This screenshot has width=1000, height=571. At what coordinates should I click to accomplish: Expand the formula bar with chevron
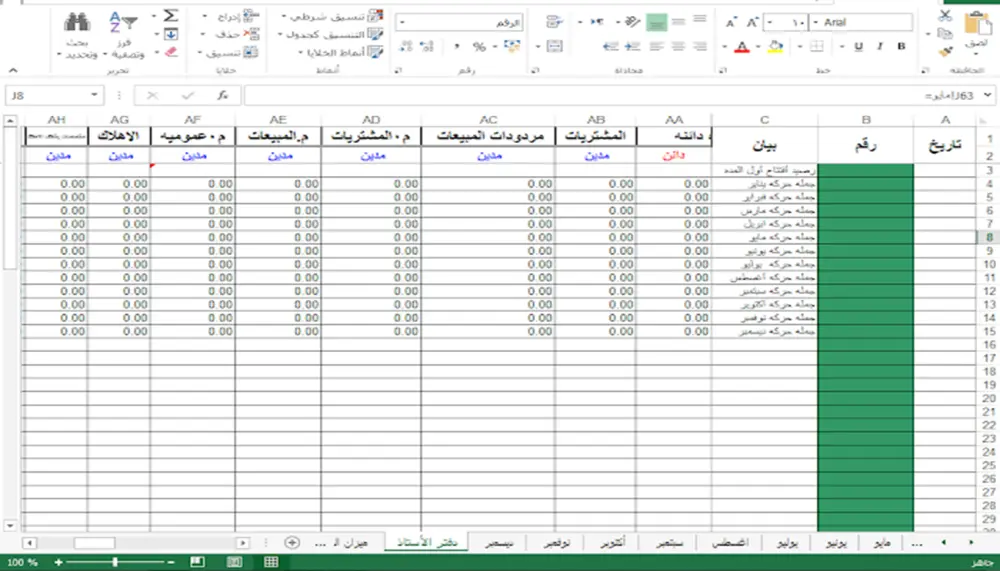987,95
